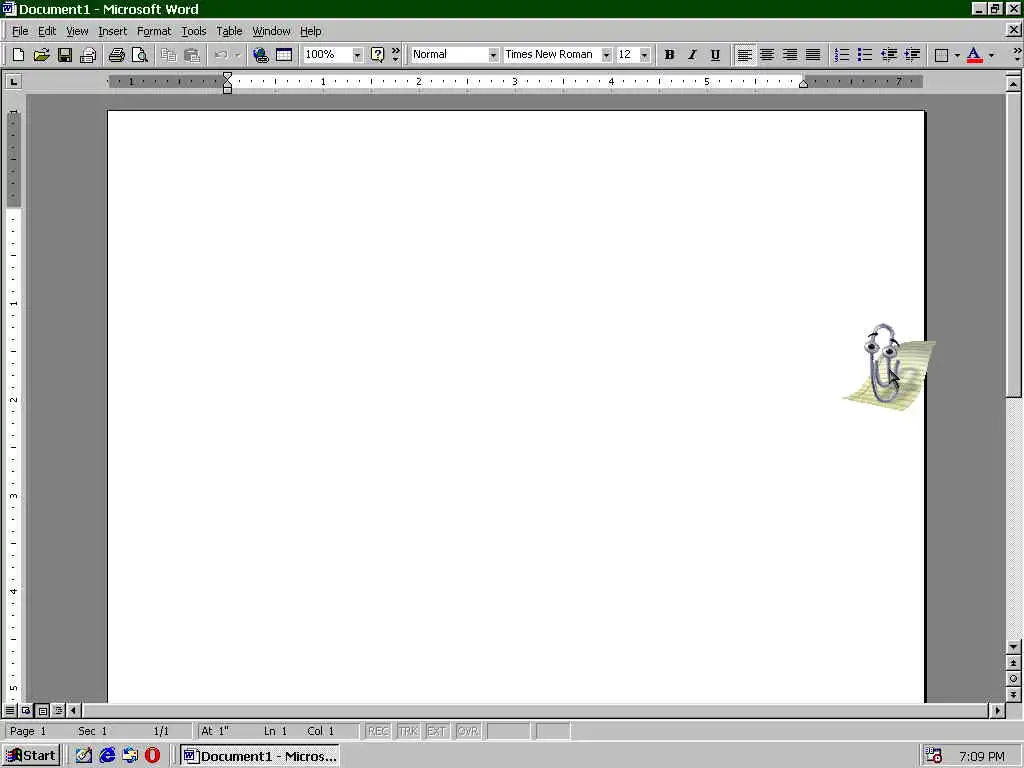Viewport: 1024px width, 768px height.
Task: Show more Formatting toolbar buttons chevron
Action: [1016, 55]
